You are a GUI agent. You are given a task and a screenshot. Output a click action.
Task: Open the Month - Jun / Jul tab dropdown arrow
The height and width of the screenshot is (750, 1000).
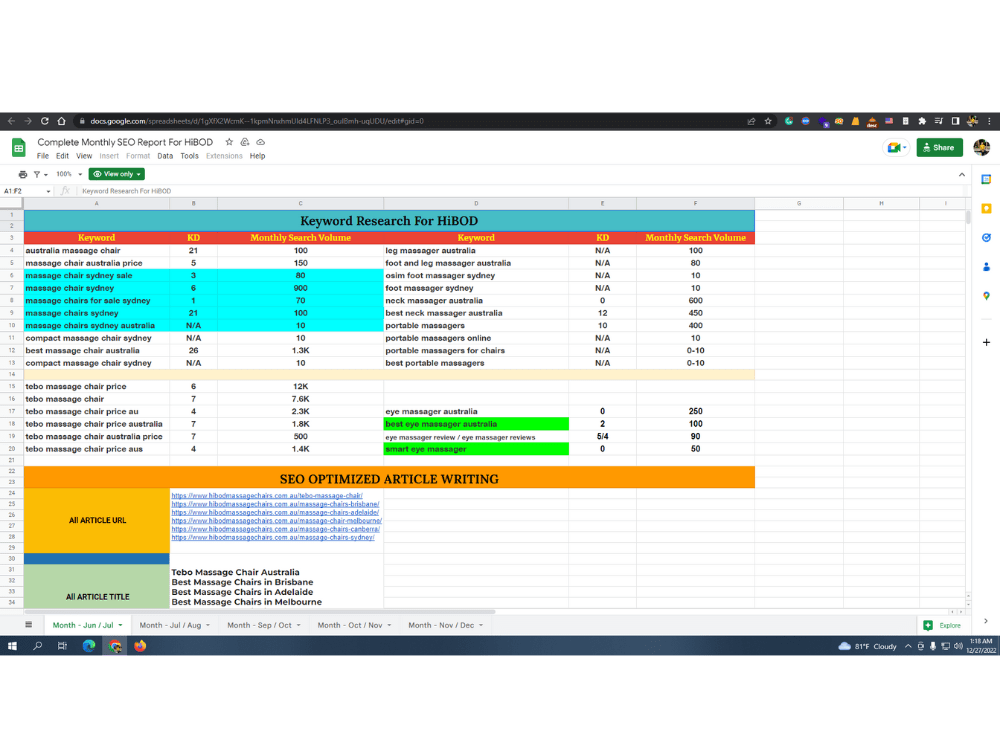(x=121, y=626)
